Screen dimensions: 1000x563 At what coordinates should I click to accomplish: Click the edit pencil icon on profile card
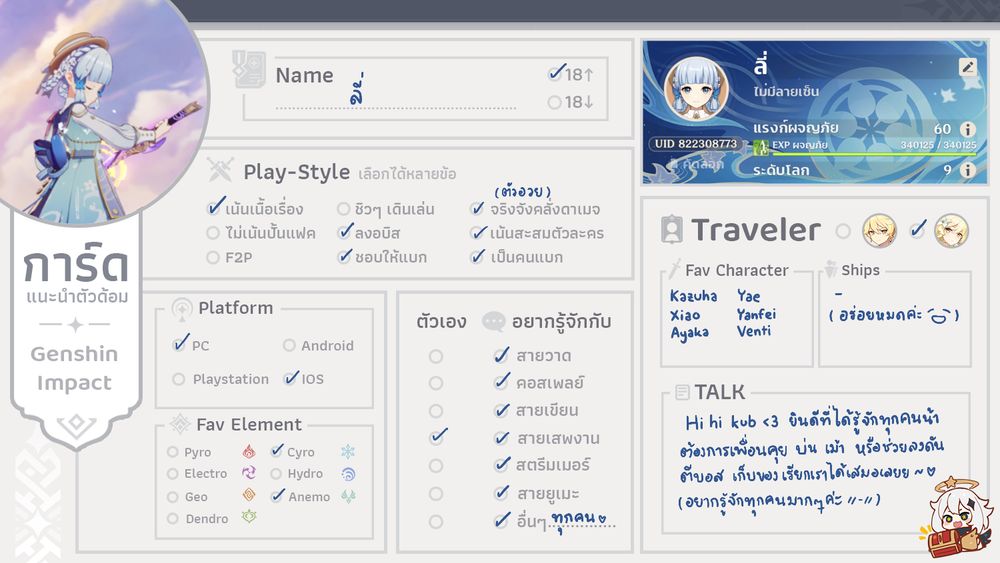coord(967,67)
